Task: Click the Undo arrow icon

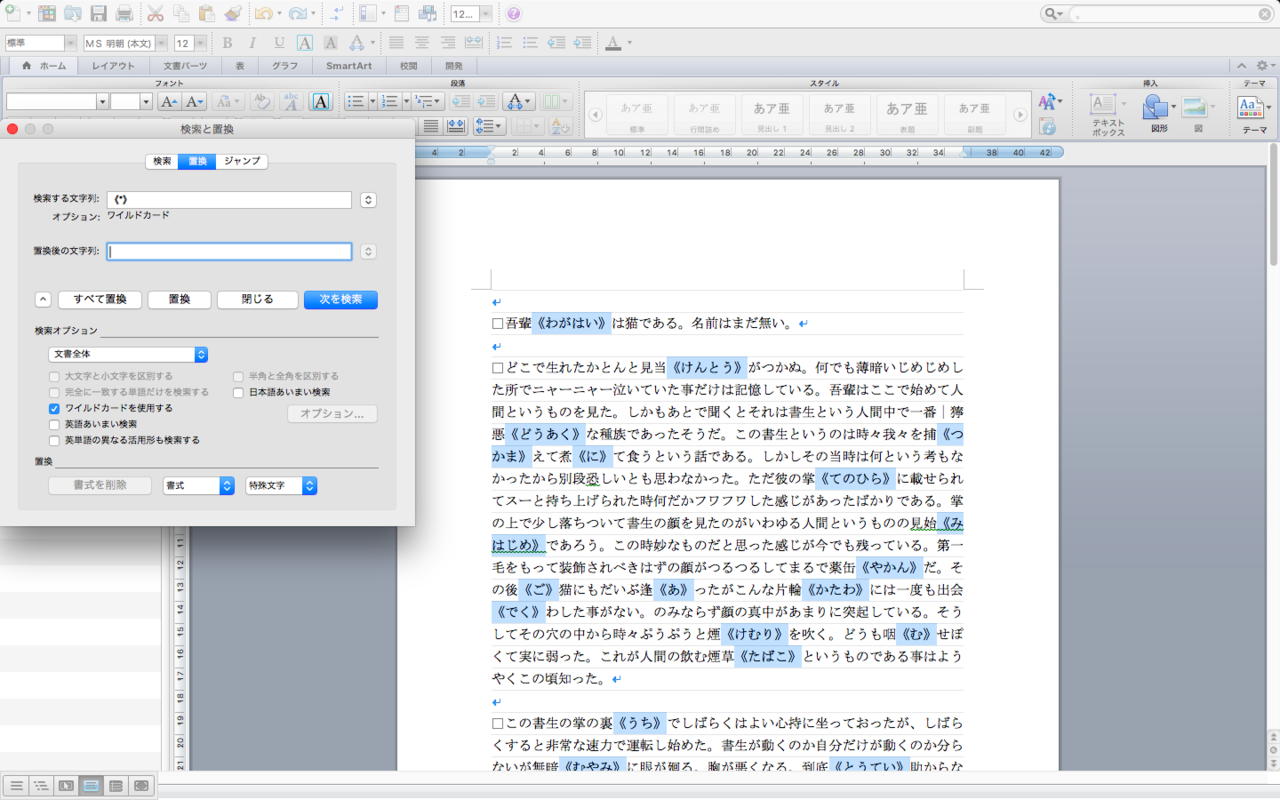Action: pos(262,14)
